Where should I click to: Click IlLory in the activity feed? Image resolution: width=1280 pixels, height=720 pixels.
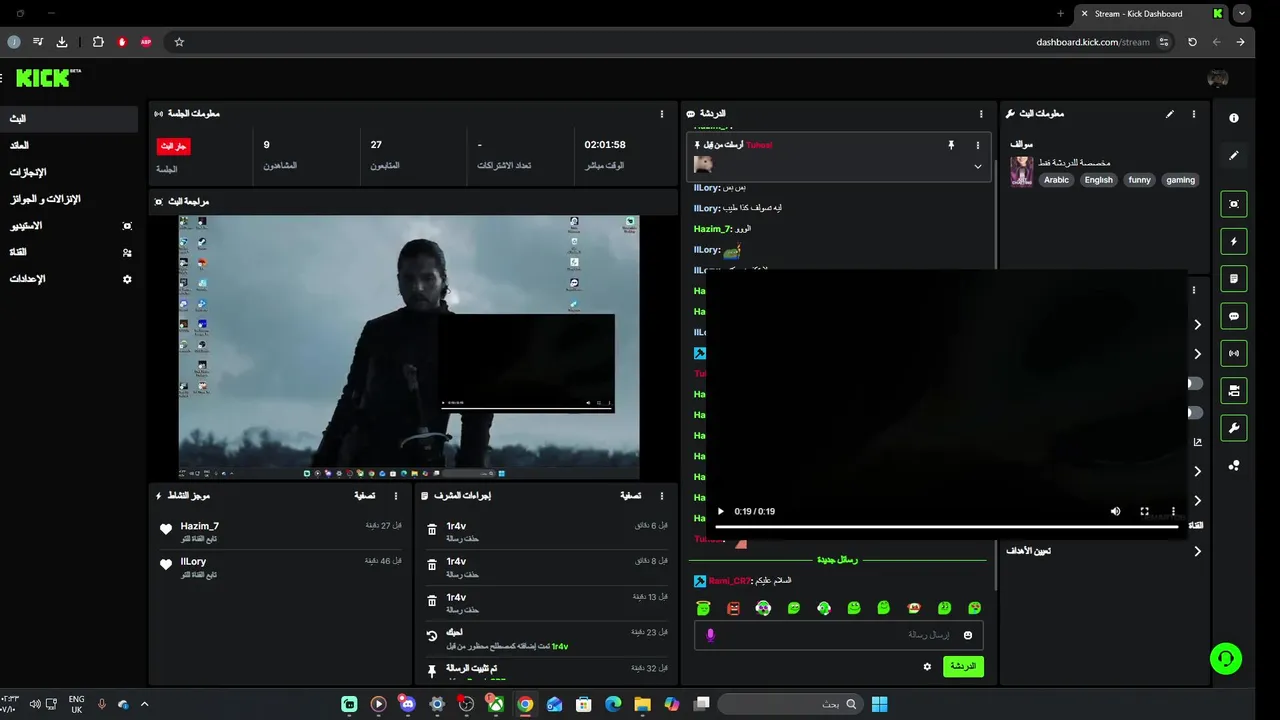pyautogui.click(x=193, y=562)
